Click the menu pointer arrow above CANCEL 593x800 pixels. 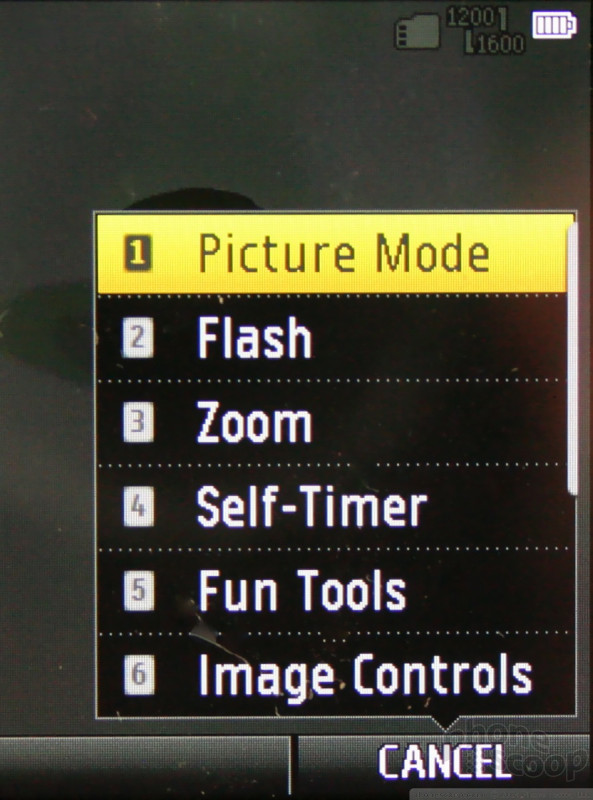click(x=445, y=723)
